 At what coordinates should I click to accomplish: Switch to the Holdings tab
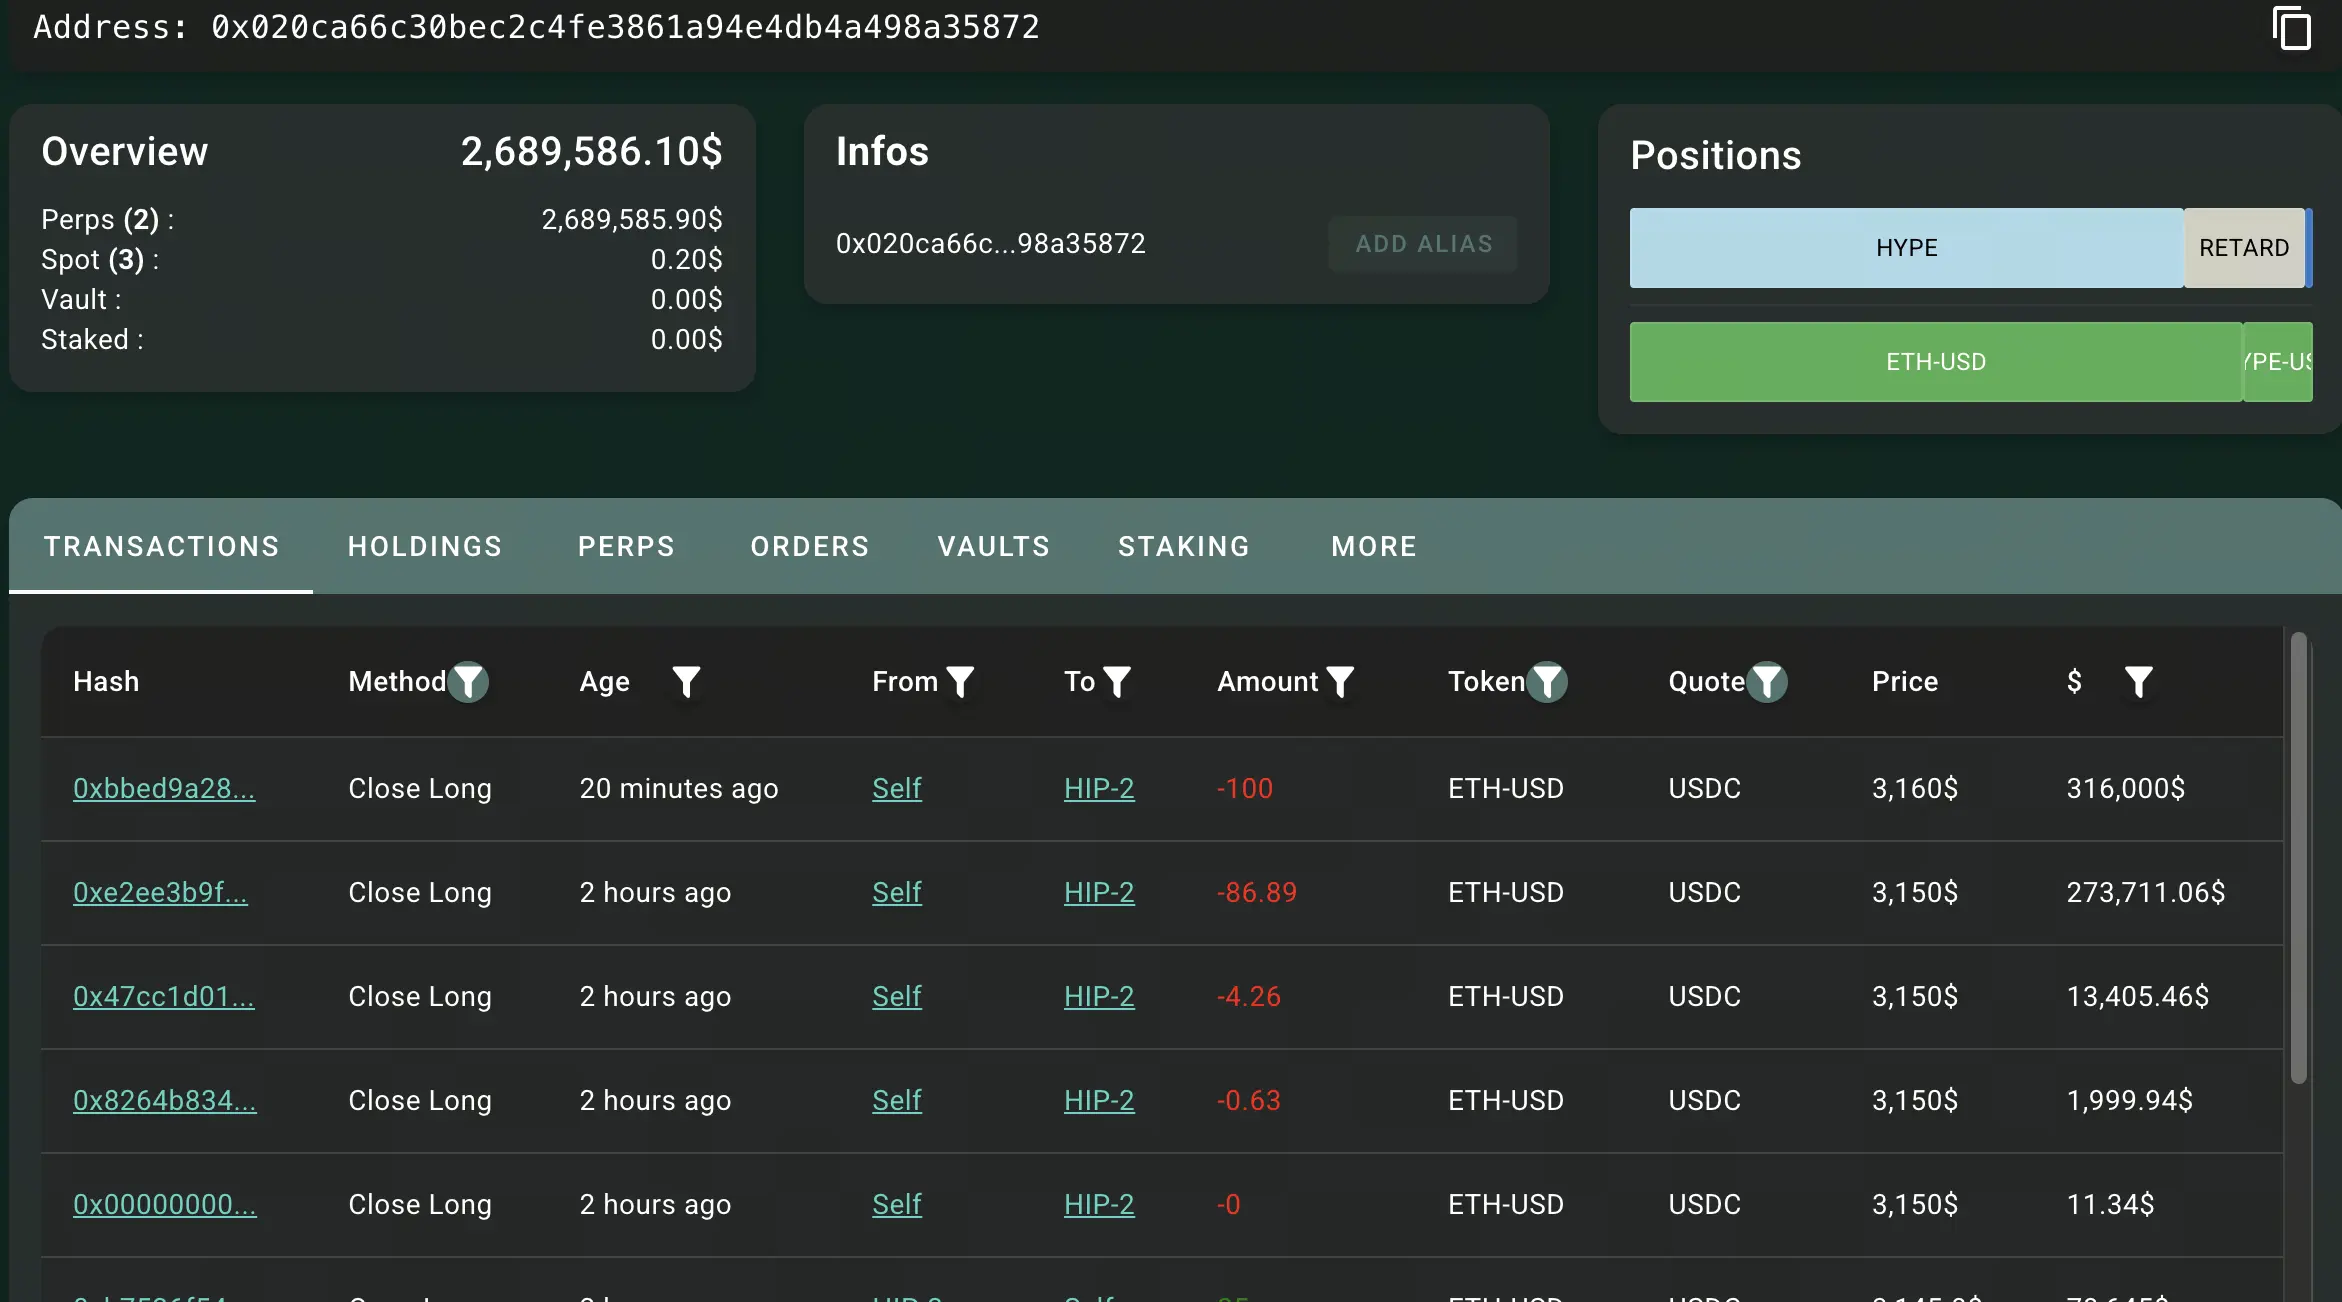click(425, 546)
